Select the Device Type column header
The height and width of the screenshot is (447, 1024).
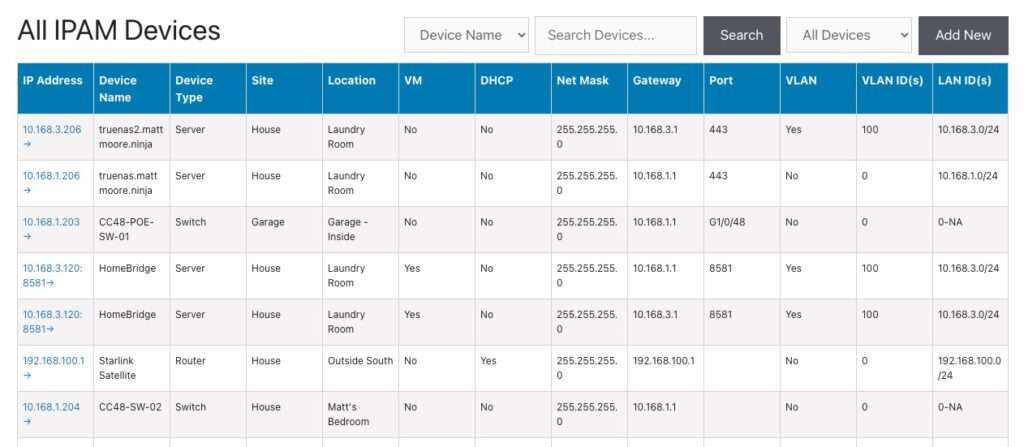pyautogui.click(x=194, y=88)
